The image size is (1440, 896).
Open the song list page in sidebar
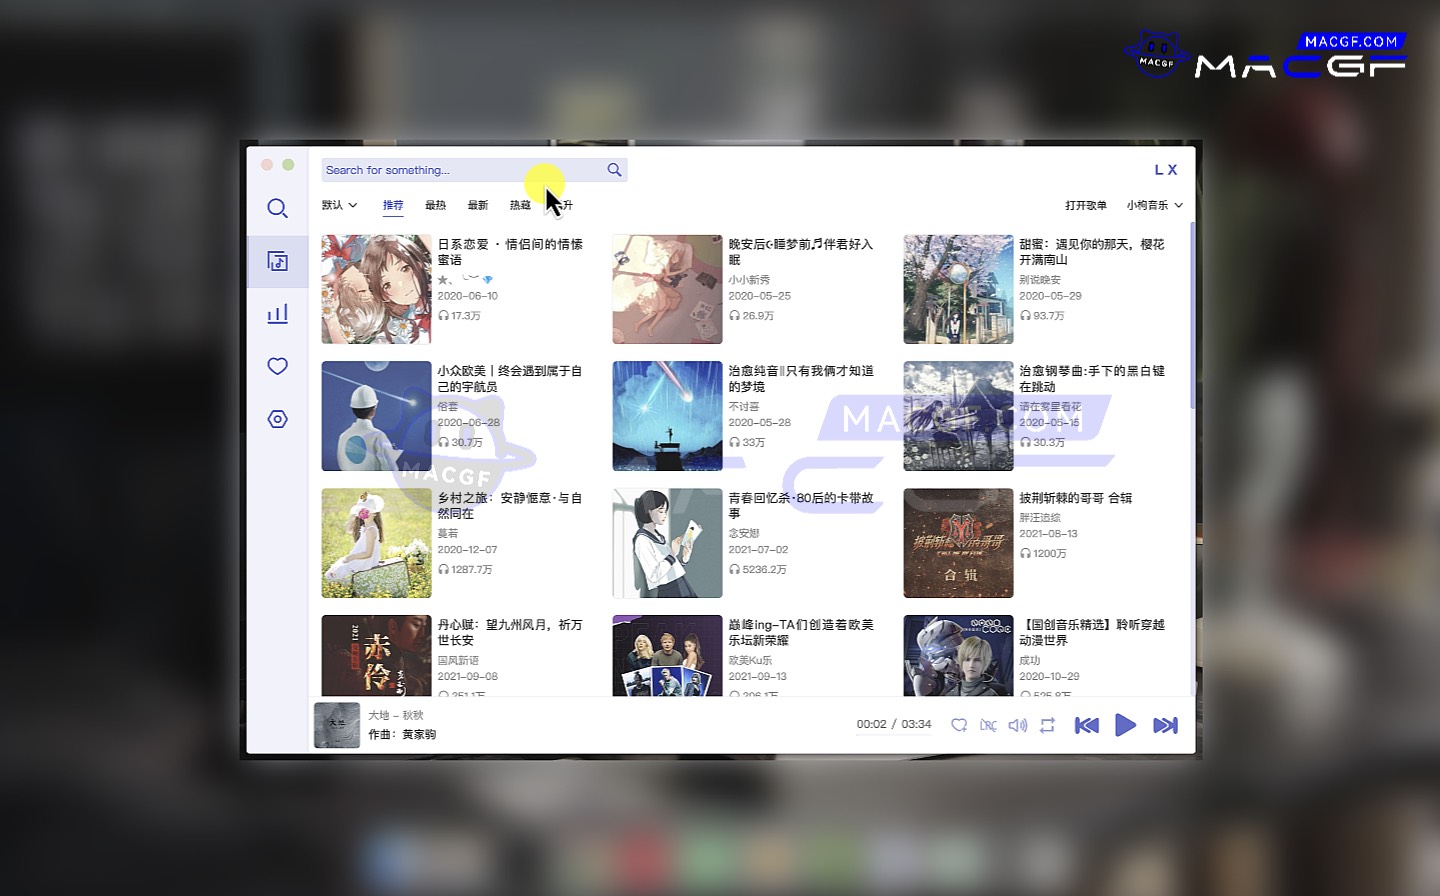(278, 261)
